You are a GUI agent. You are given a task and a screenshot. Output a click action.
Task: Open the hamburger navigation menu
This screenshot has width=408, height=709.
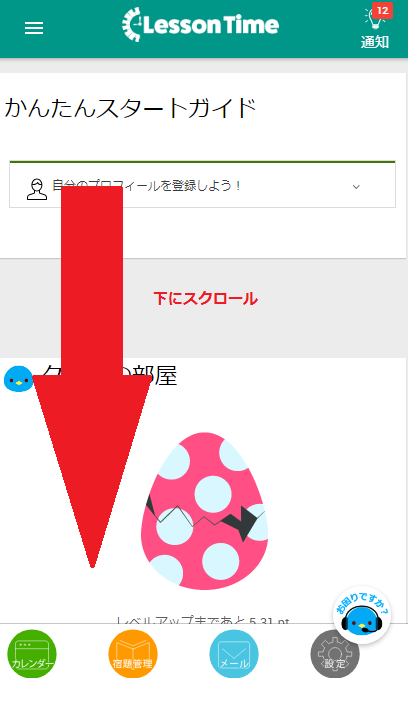point(34,28)
